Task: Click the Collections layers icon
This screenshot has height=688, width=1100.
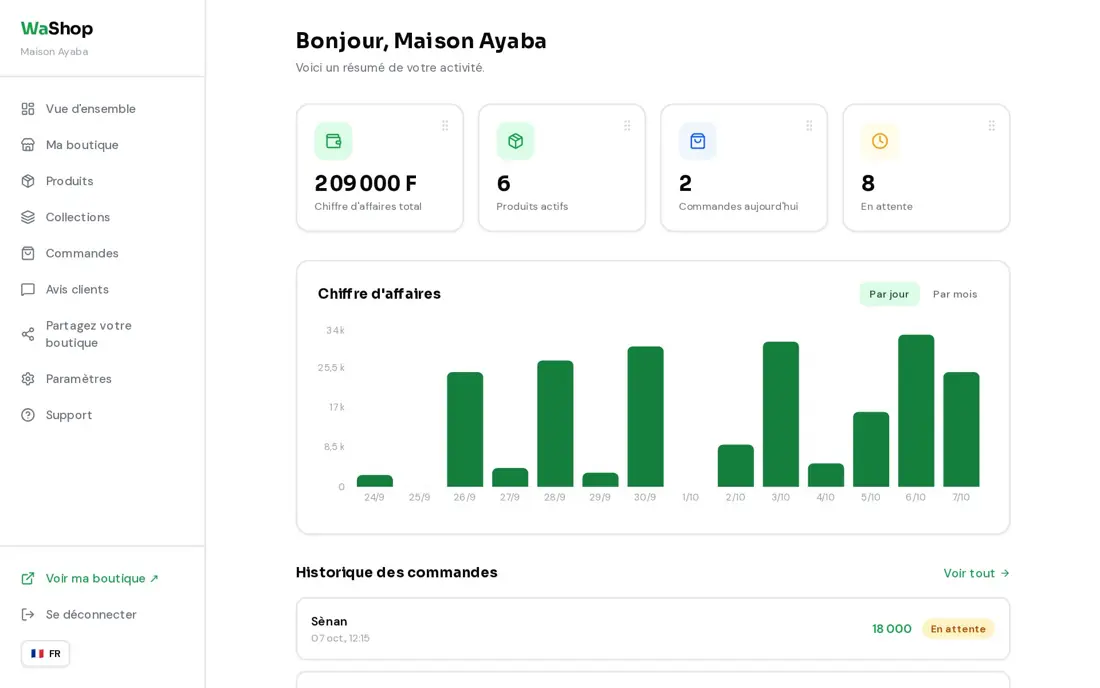Action: [x=28, y=217]
